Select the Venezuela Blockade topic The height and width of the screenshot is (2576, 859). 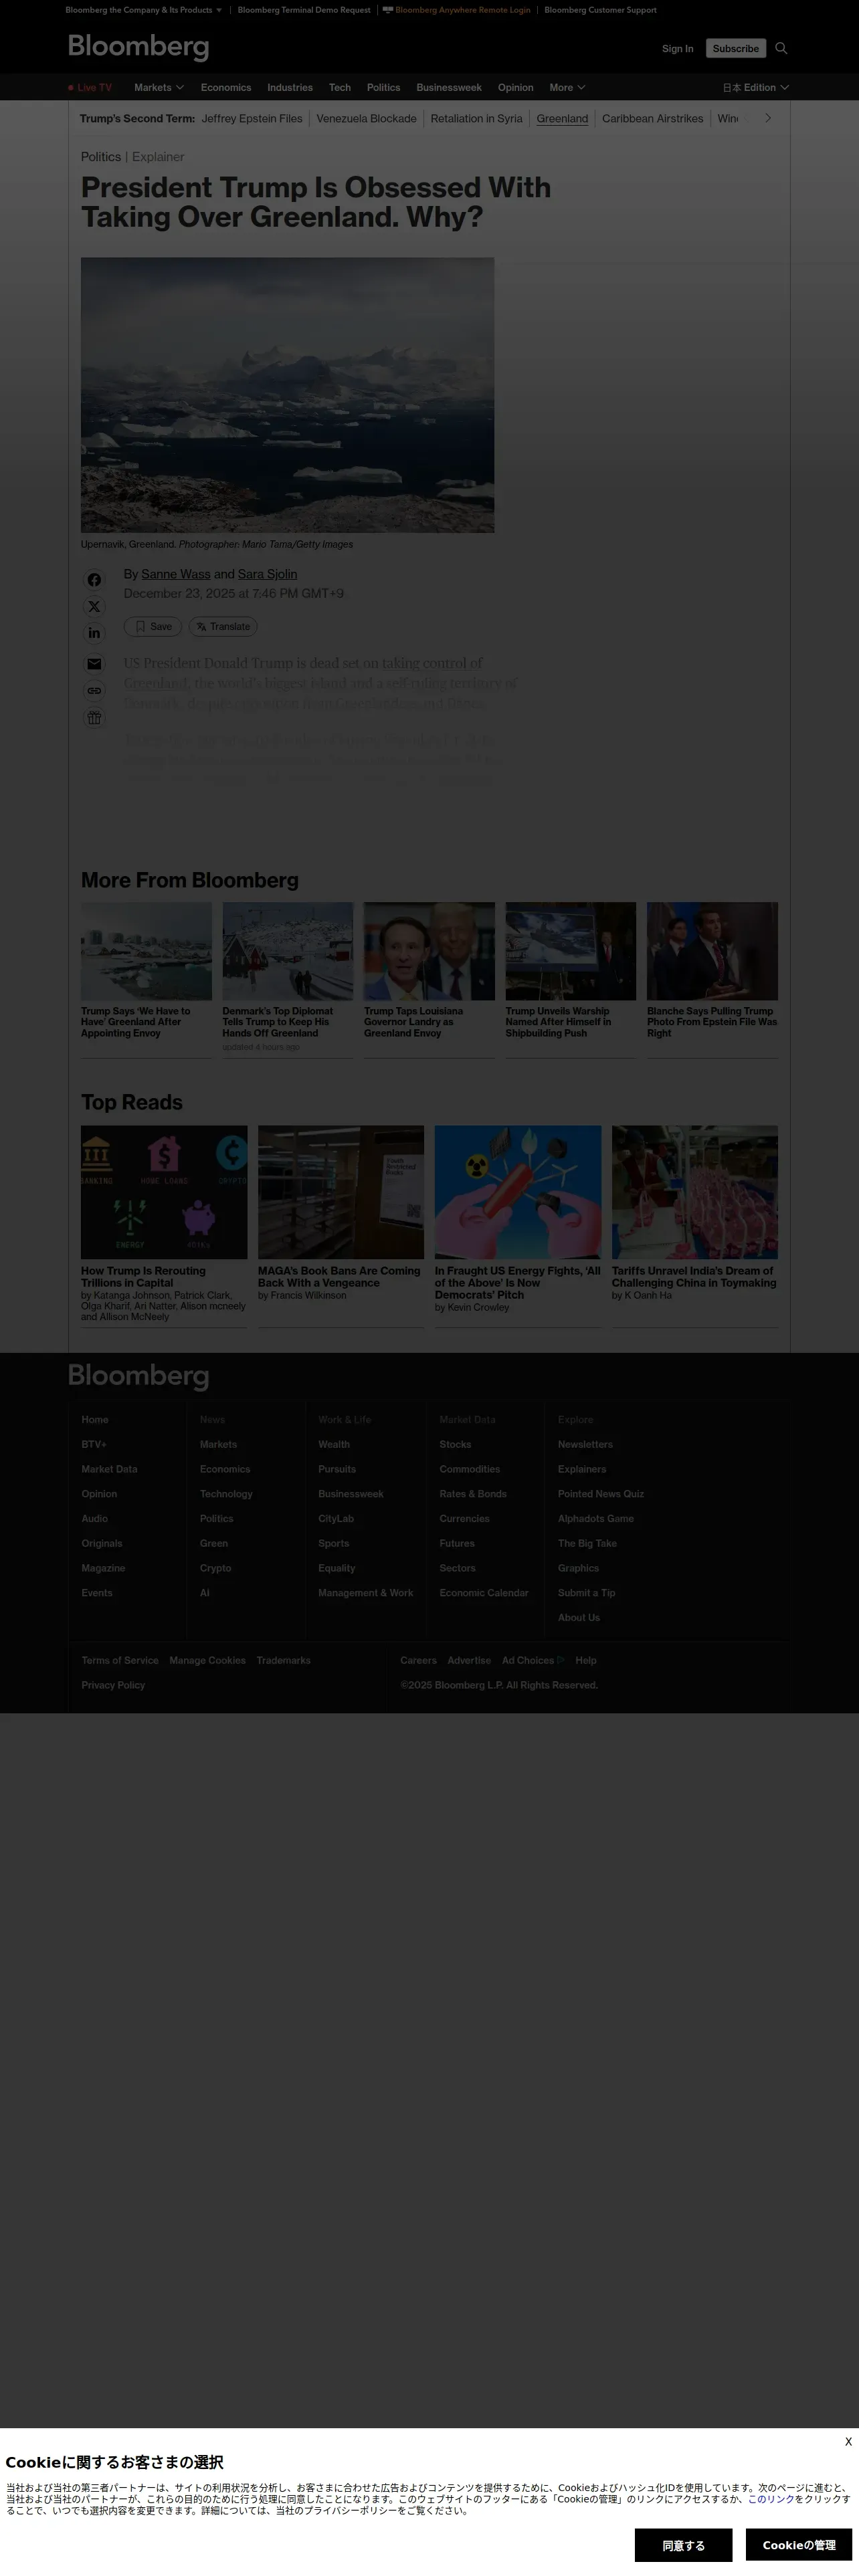(x=366, y=118)
